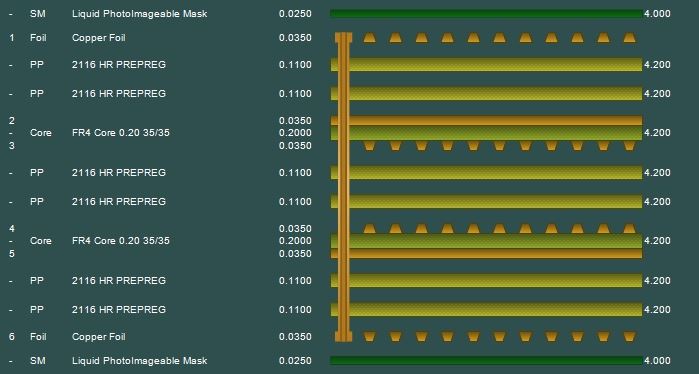Select the FR4 Core description between layers 2 and 3
This screenshot has width=699, height=374.
(x=120, y=133)
